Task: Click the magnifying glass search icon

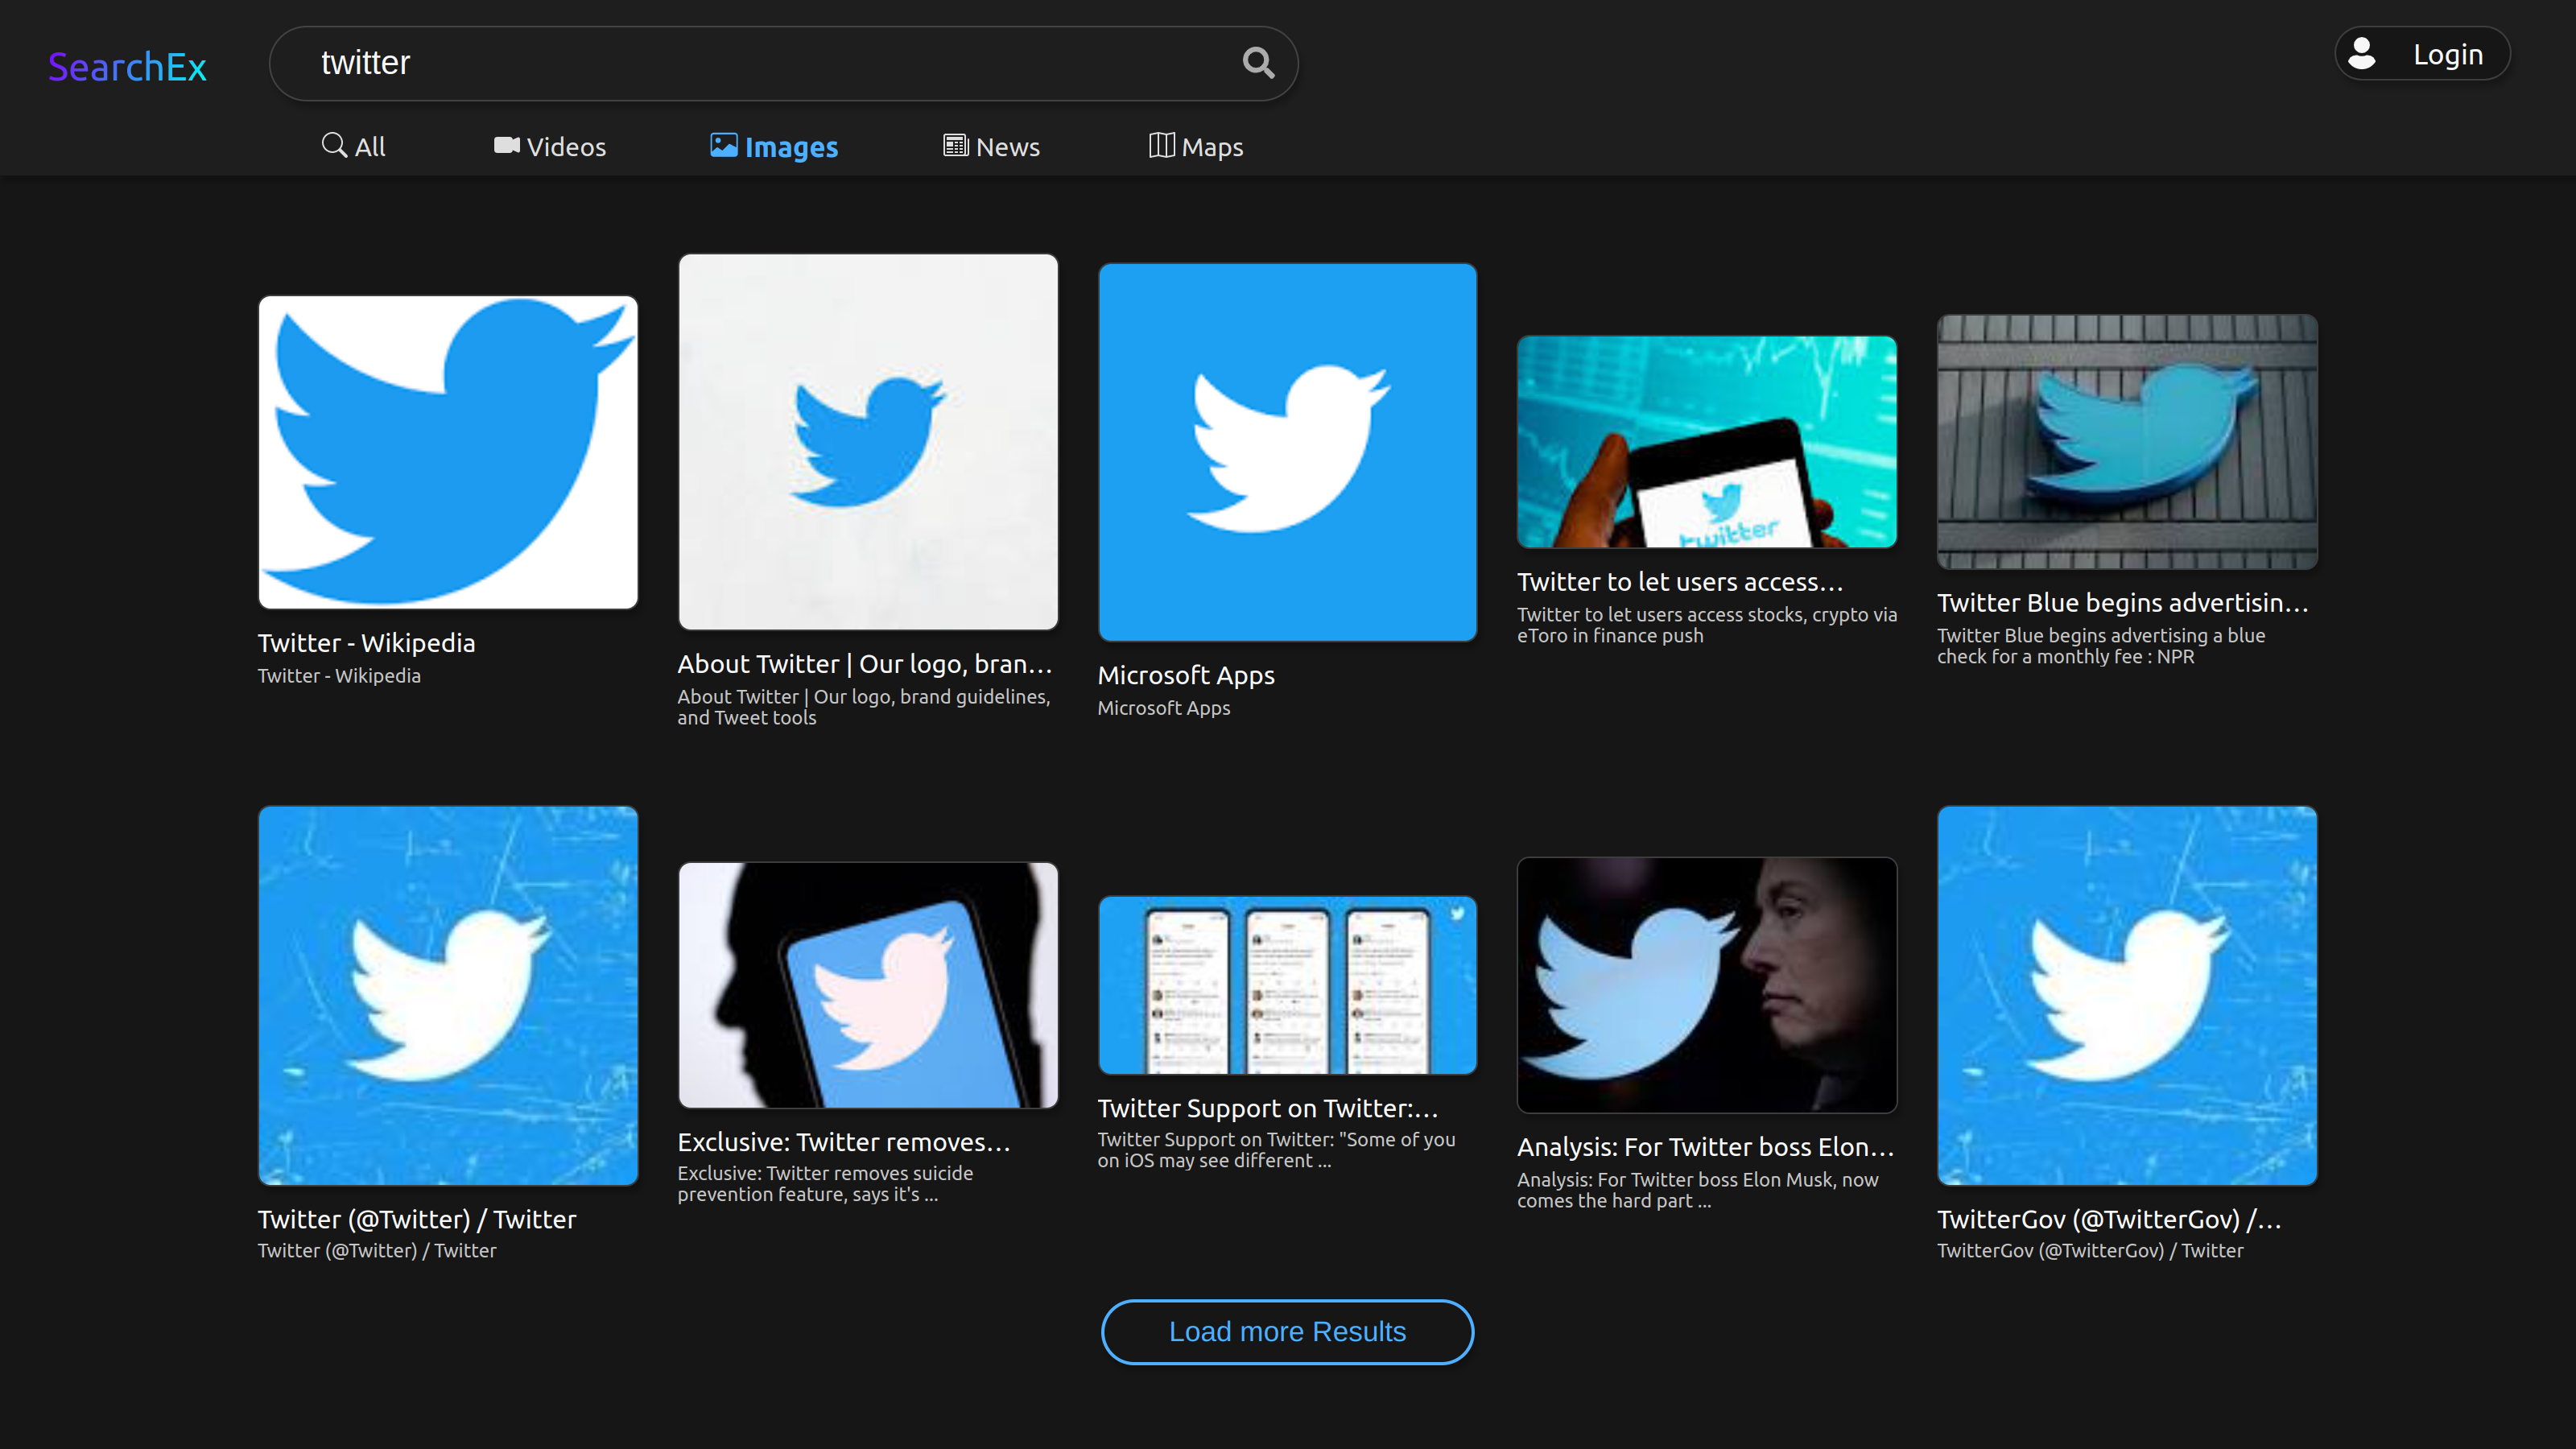Action: click(1258, 63)
